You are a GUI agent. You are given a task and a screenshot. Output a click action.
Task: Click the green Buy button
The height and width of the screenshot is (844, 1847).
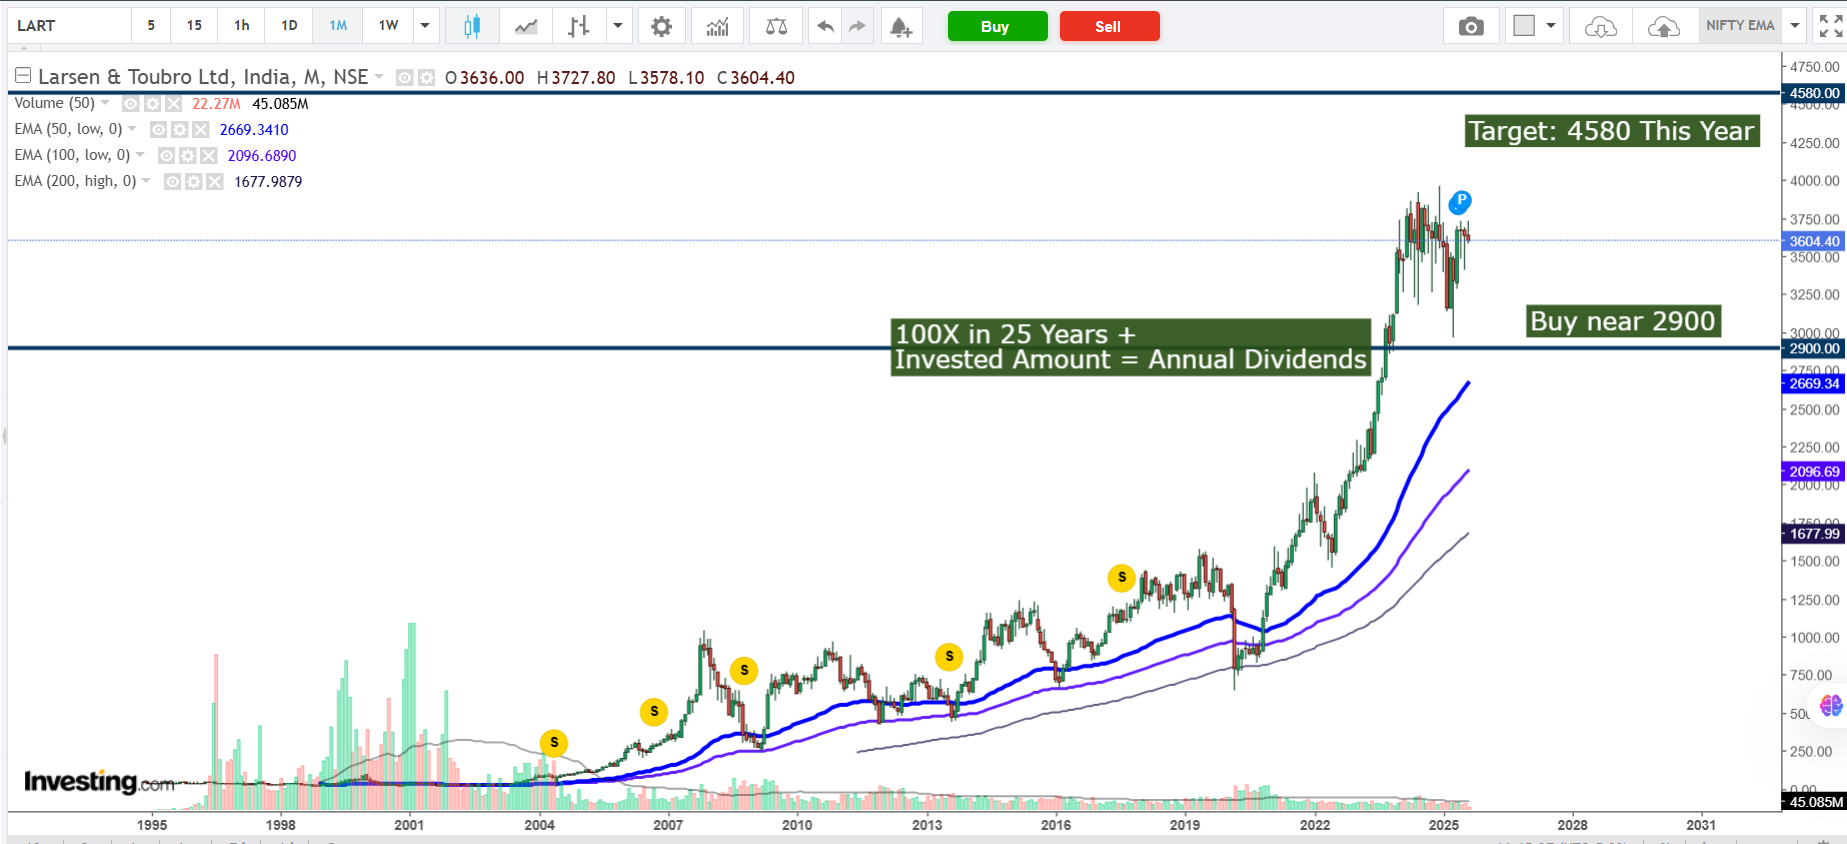tap(997, 27)
